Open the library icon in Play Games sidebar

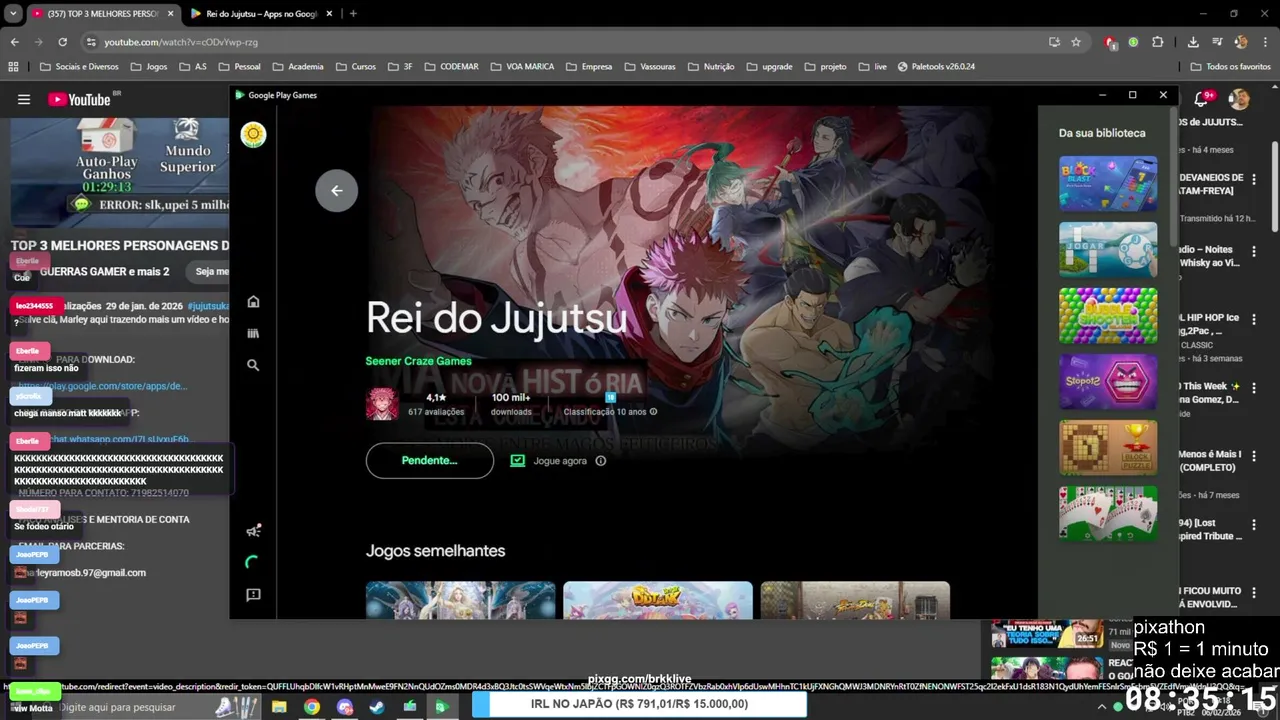click(253, 333)
